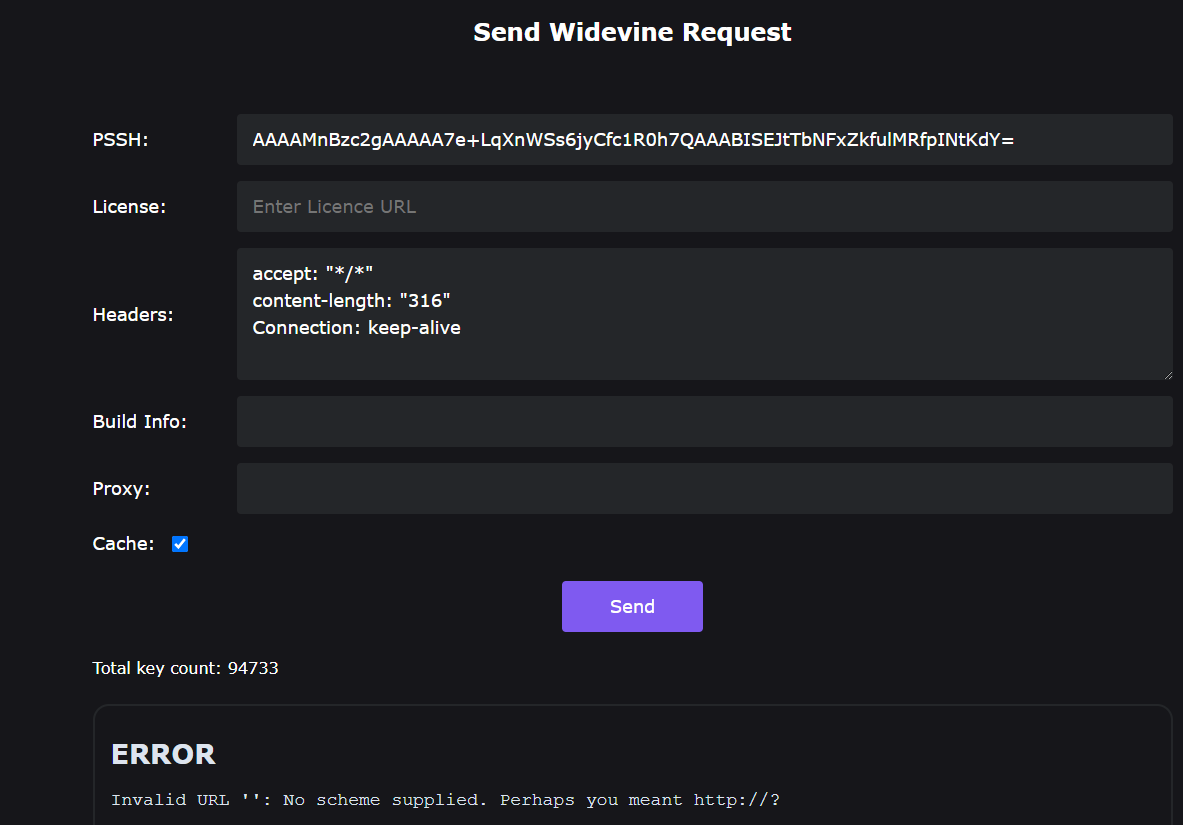Click the License label
The width and height of the screenshot is (1183, 825).
pos(129,207)
